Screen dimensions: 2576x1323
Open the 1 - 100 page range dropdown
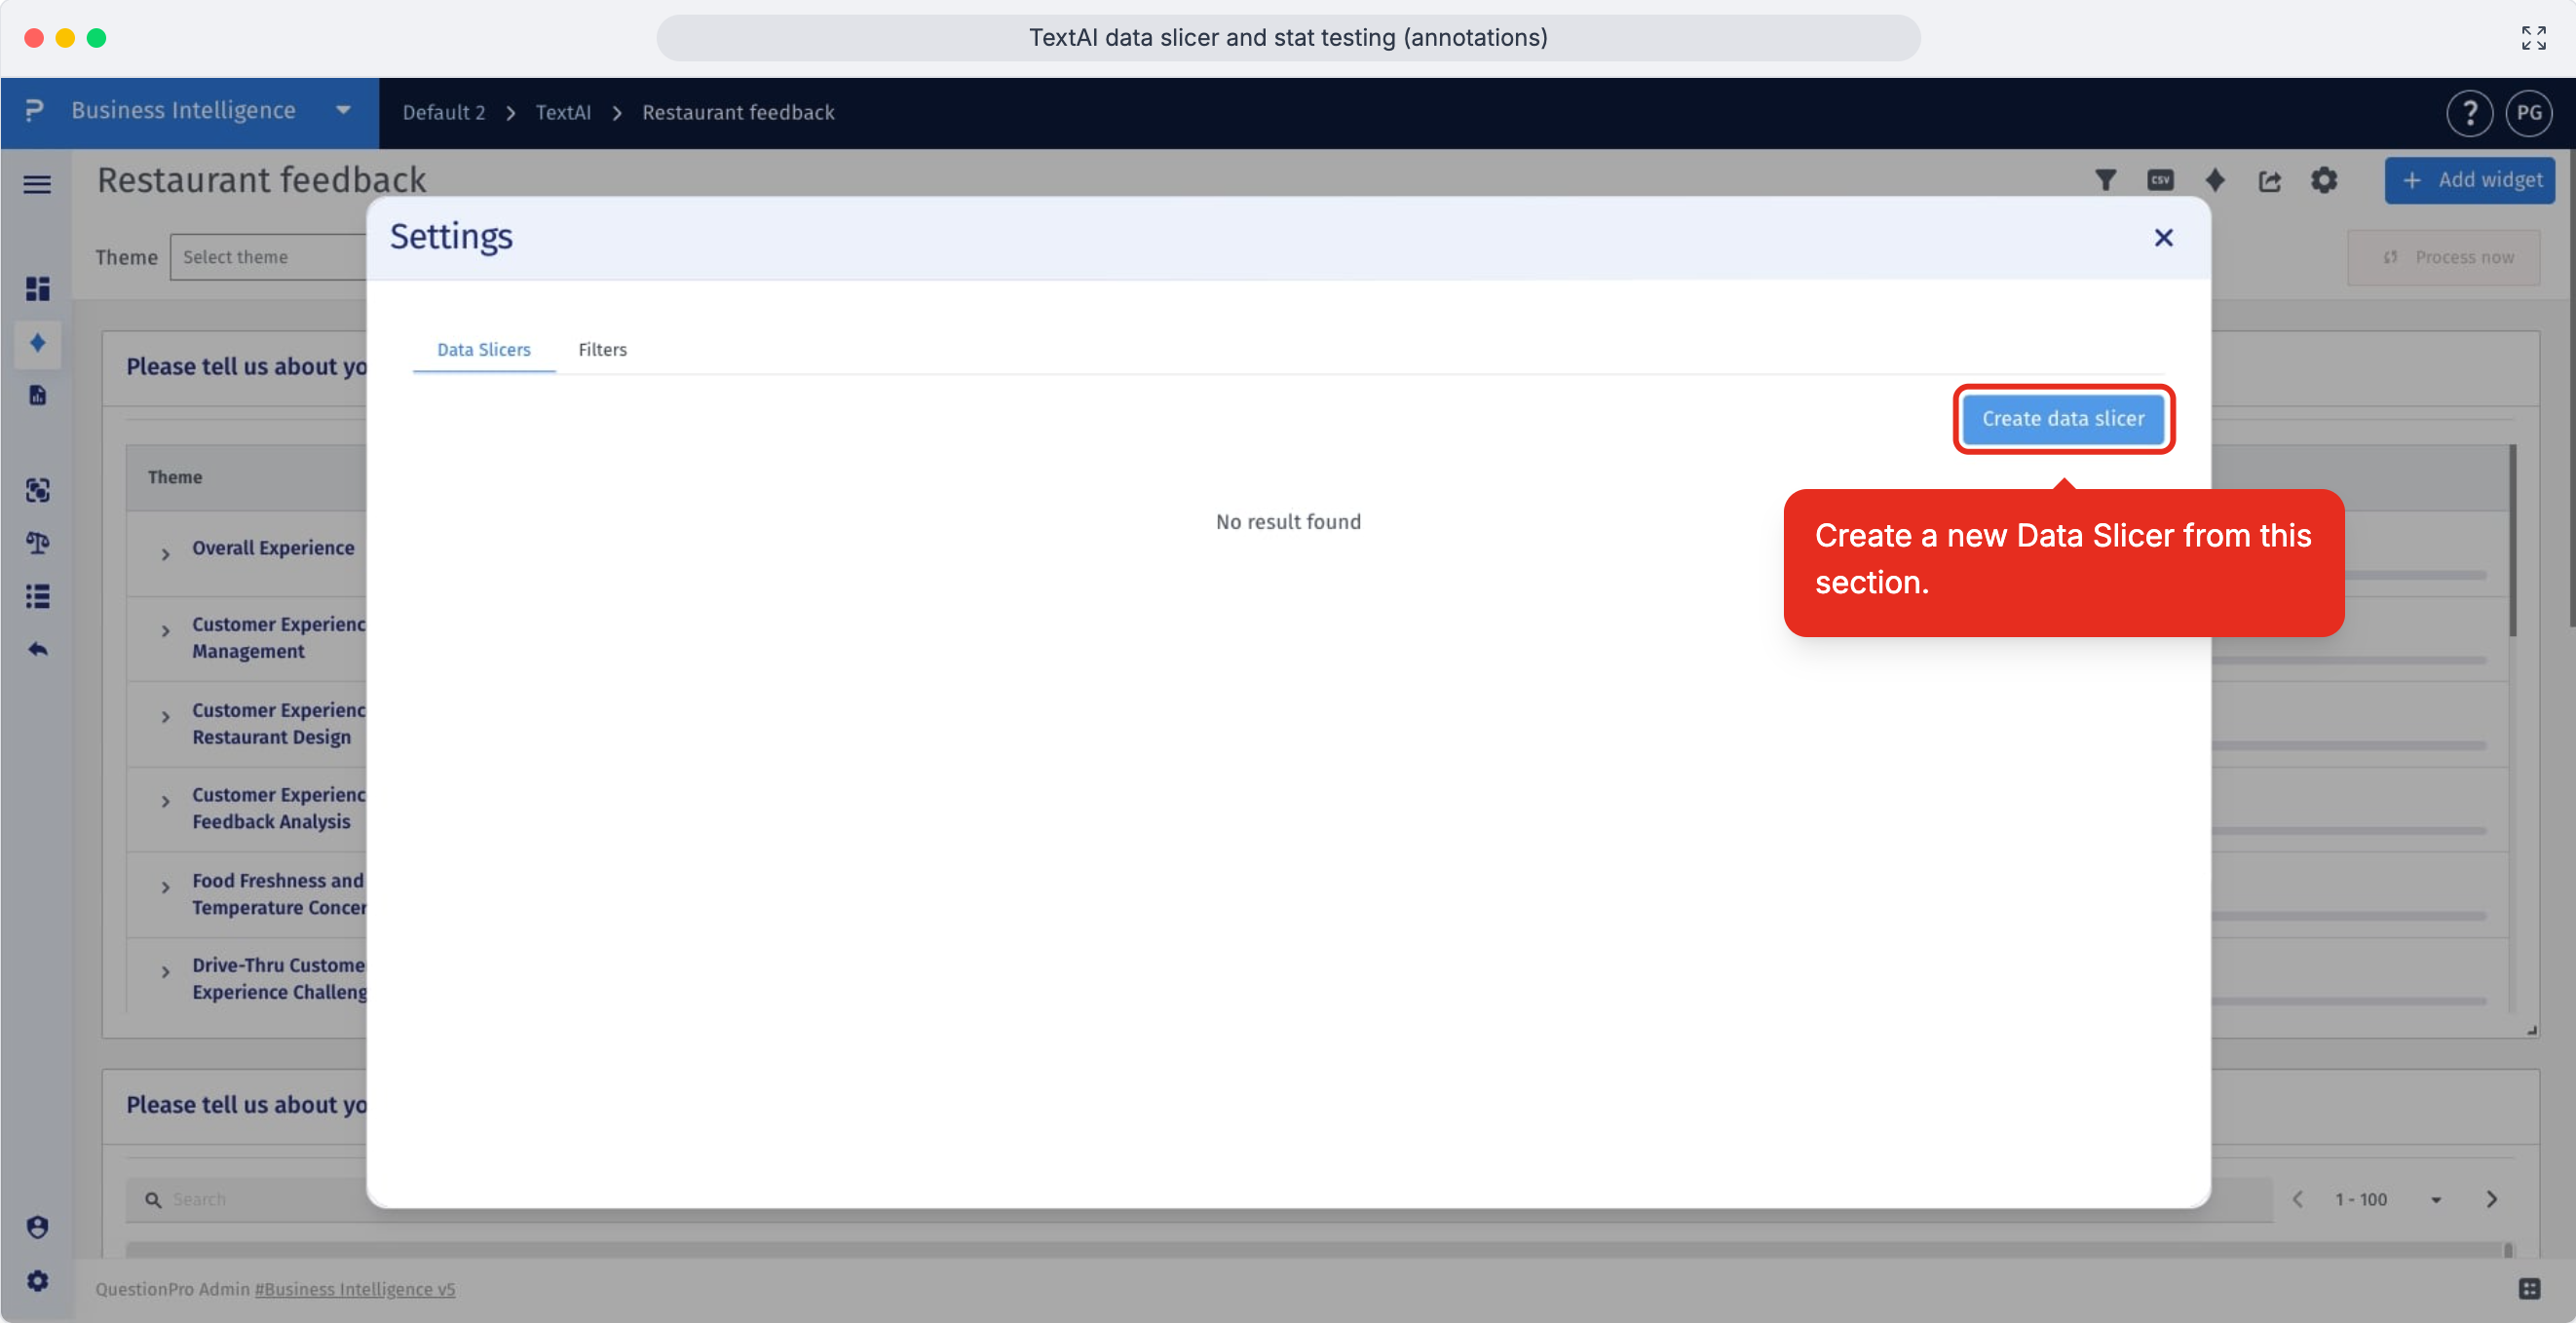(x=2387, y=1199)
